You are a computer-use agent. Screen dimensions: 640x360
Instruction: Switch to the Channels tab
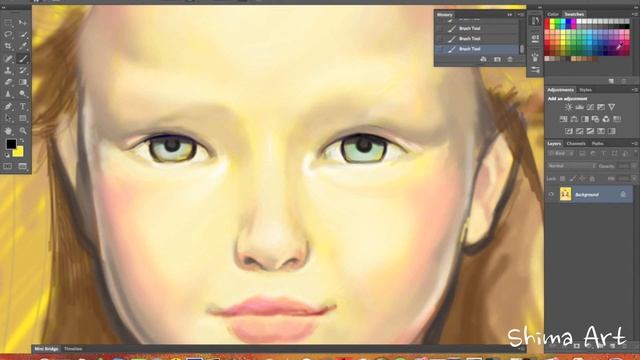(576, 144)
